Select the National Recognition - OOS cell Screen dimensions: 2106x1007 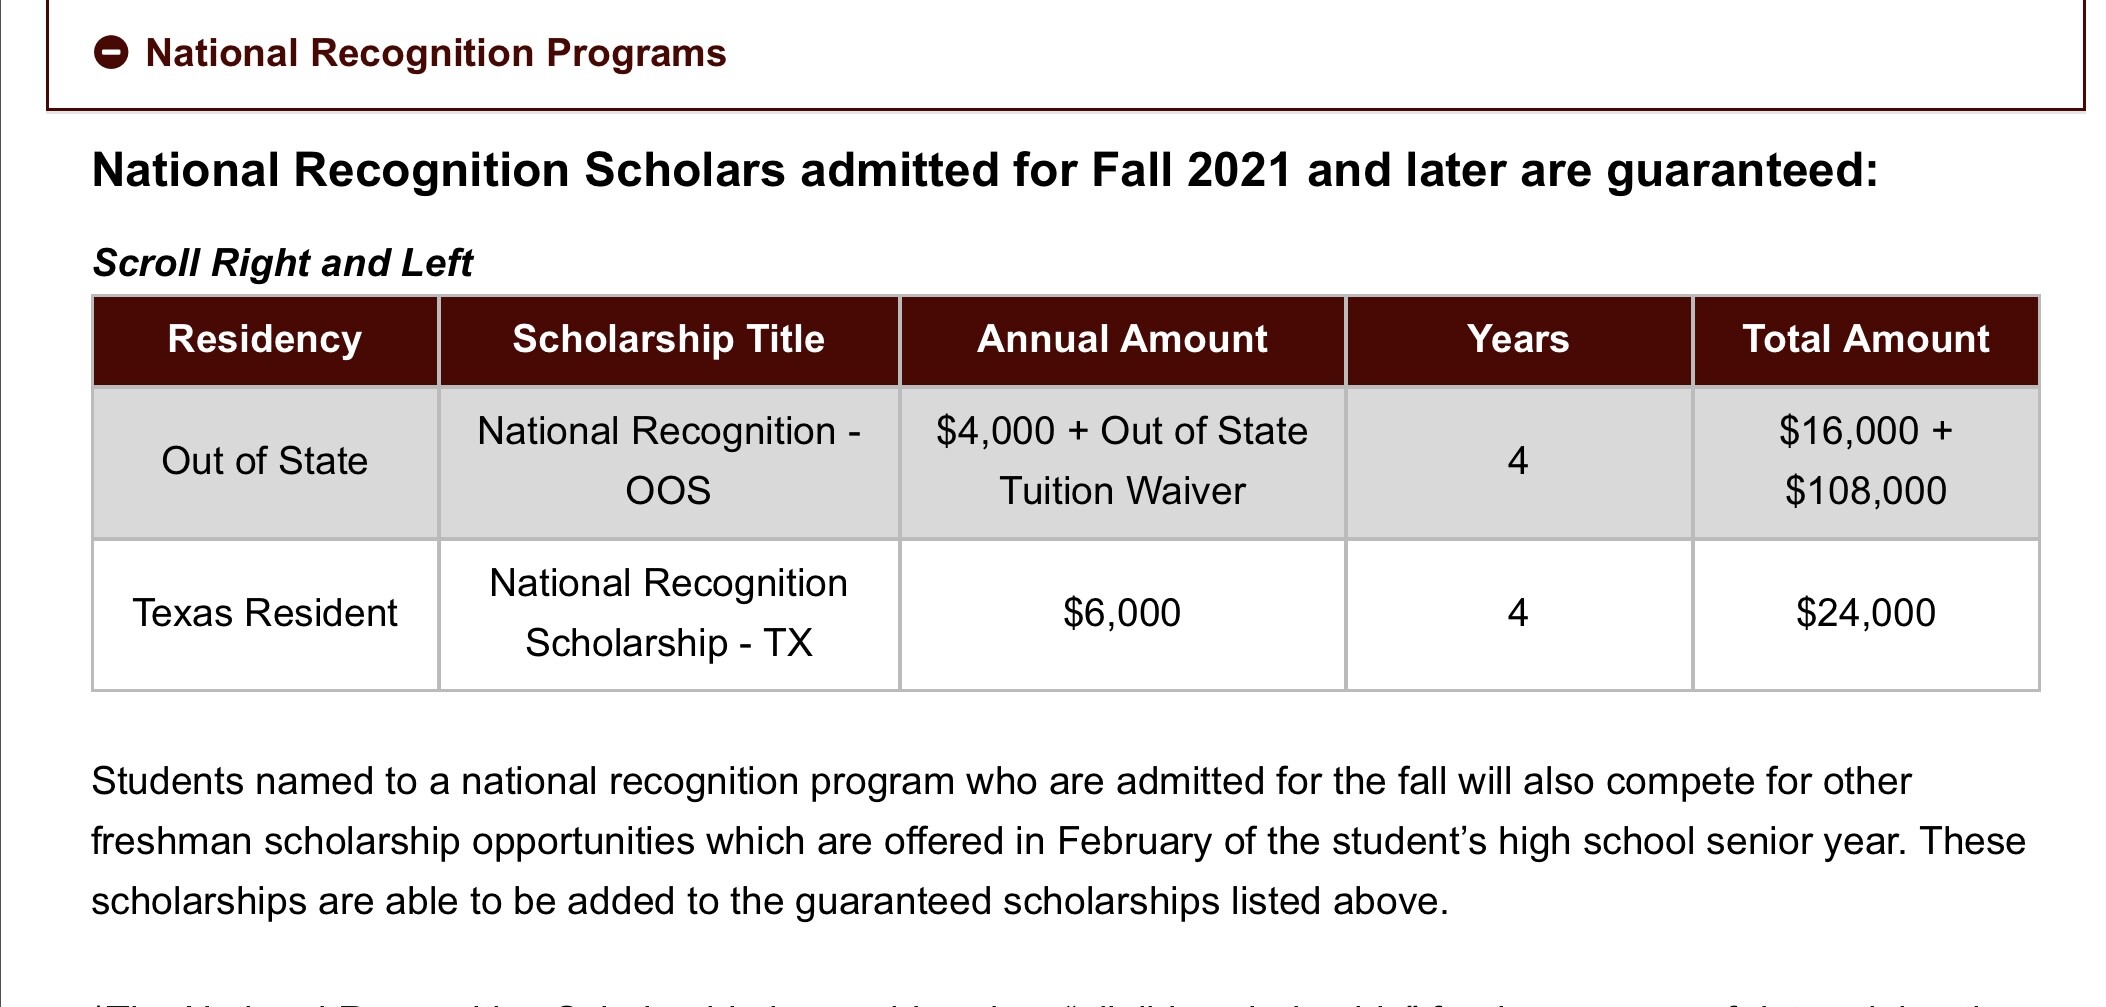668,461
